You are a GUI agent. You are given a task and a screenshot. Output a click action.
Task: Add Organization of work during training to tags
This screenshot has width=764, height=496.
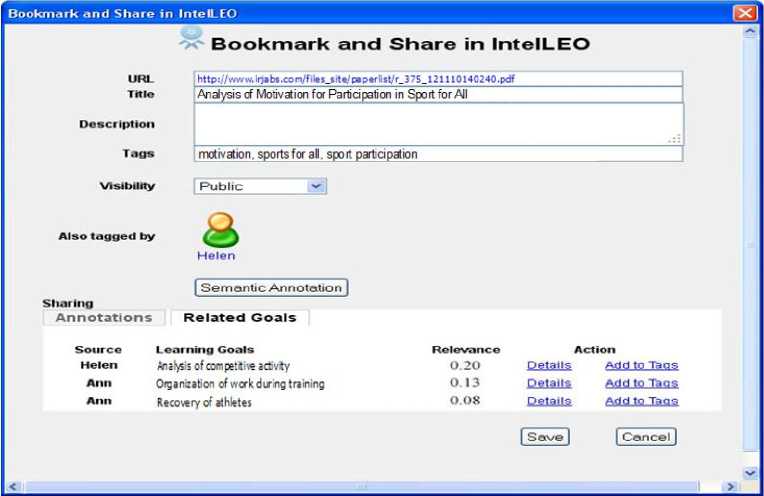(x=642, y=383)
